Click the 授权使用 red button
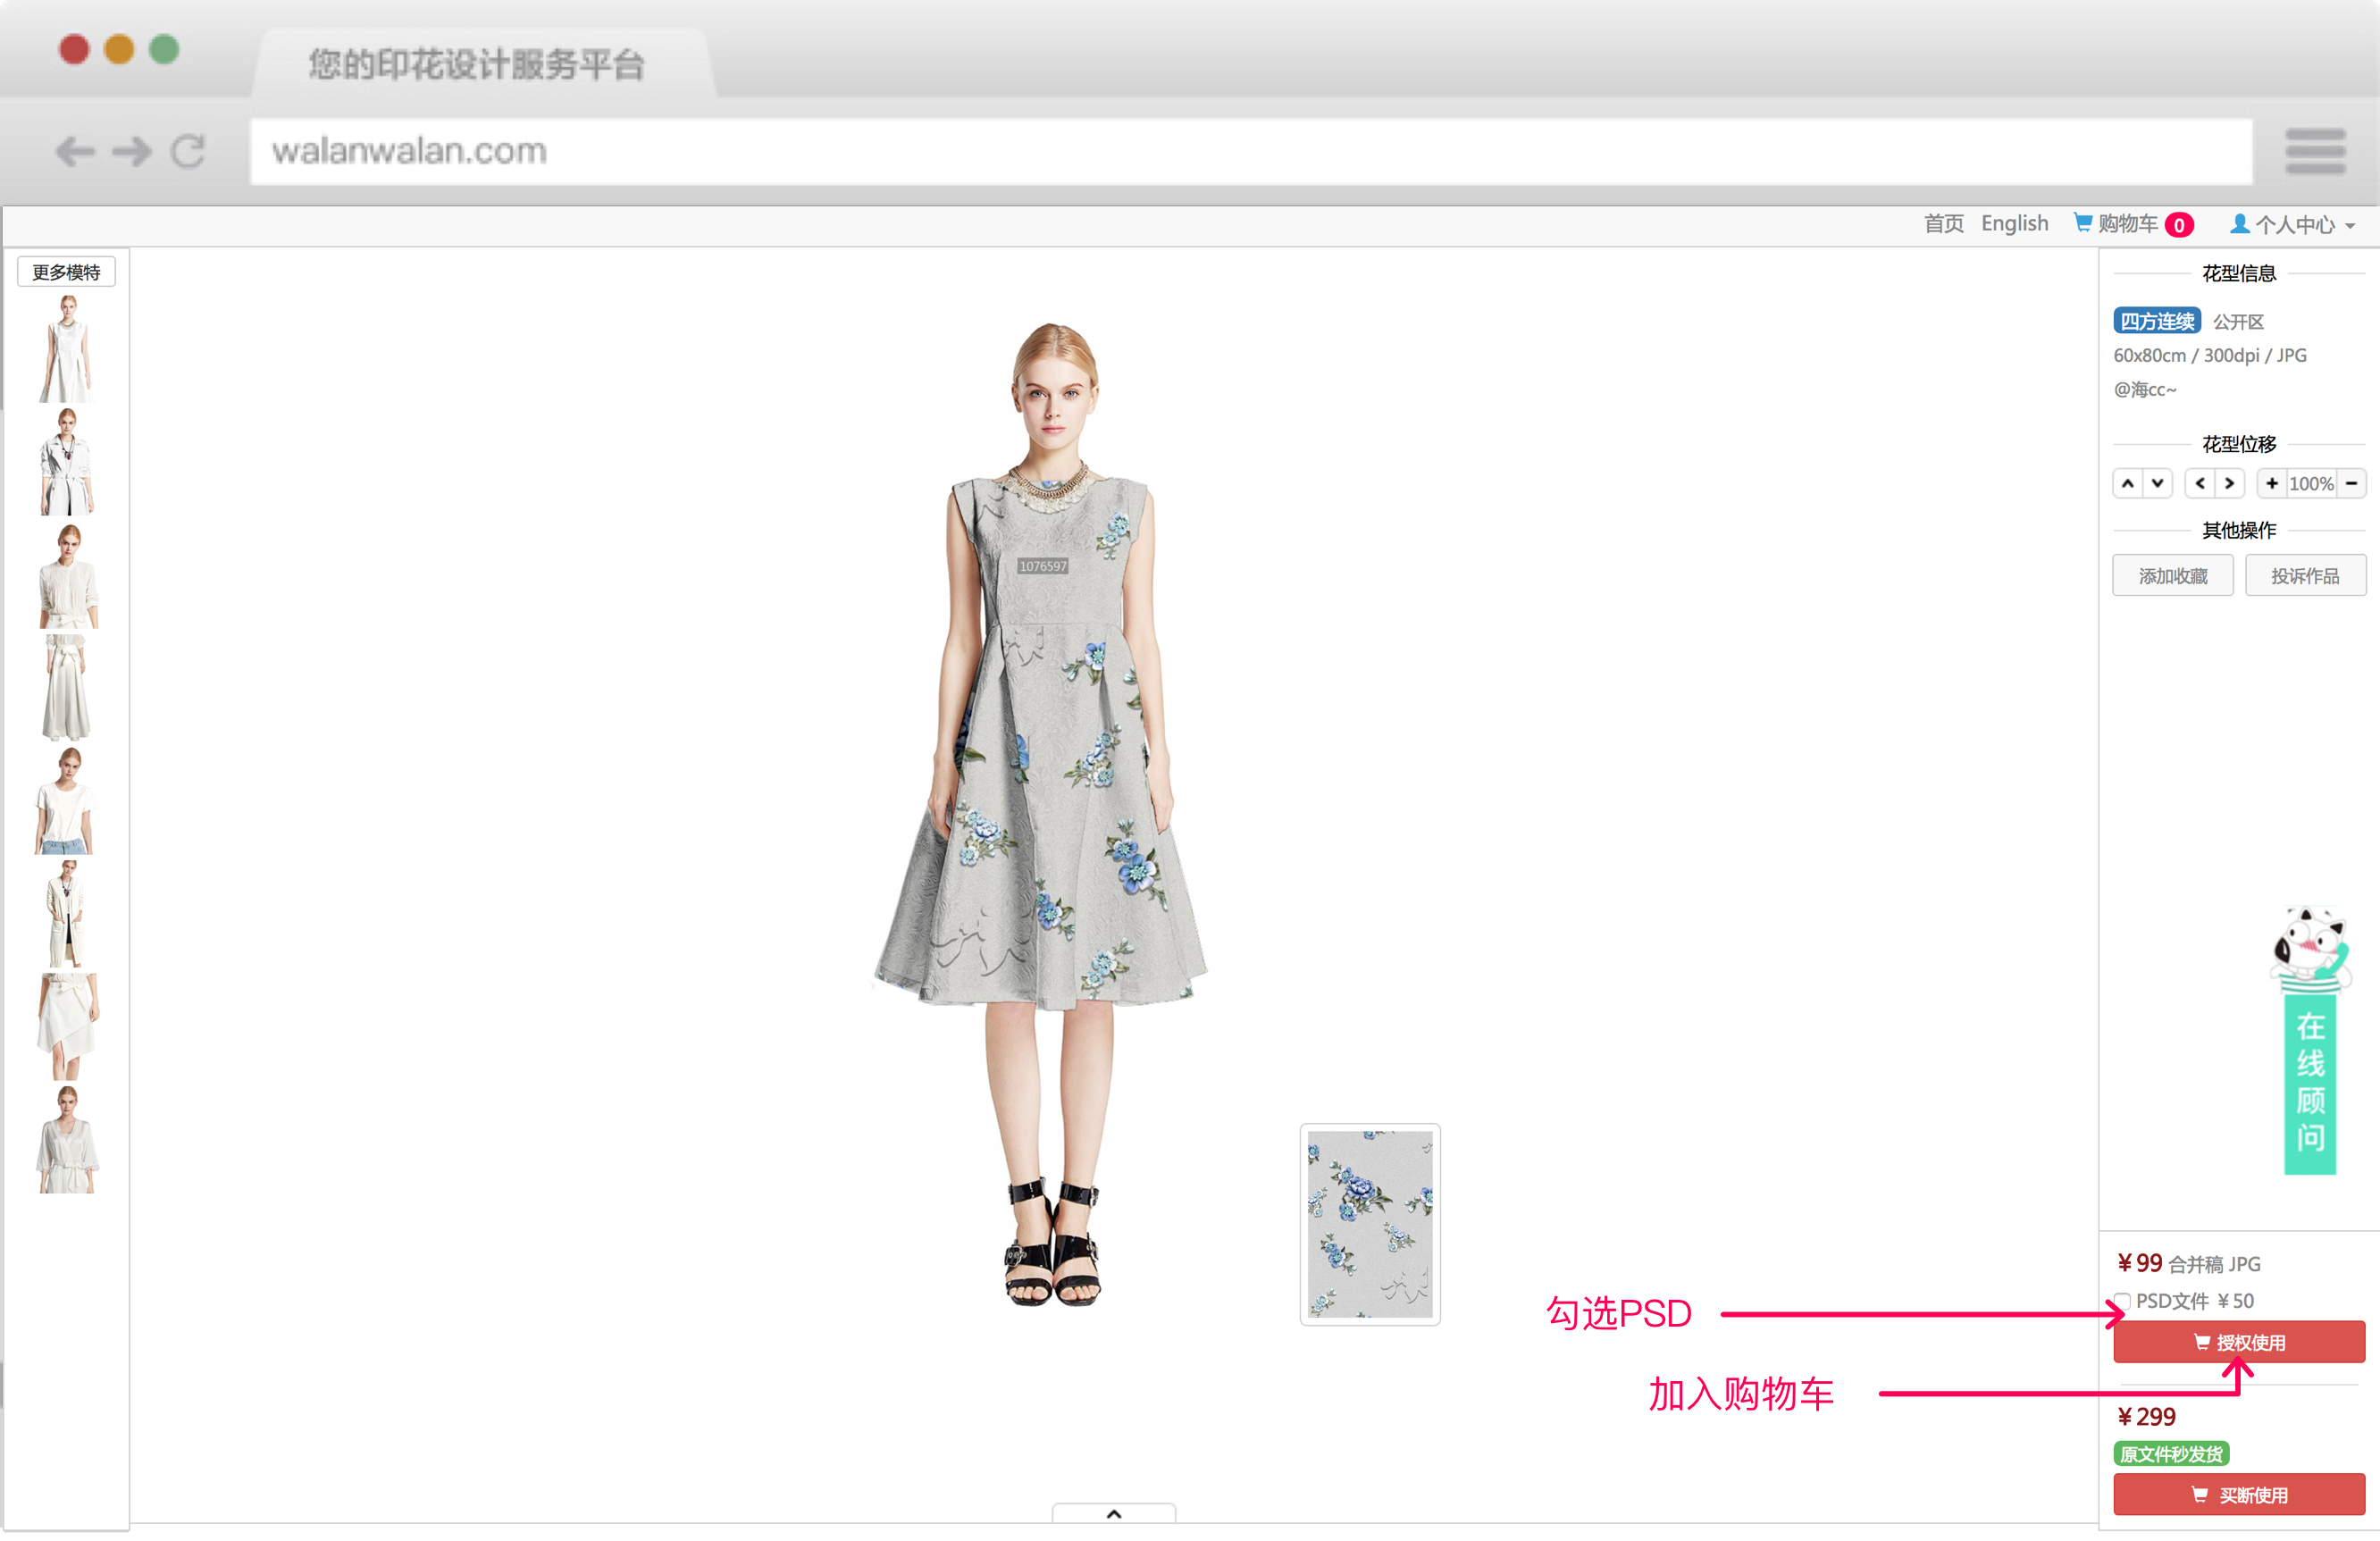Screen dimensions: 2380x1541 coord(2238,1342)
